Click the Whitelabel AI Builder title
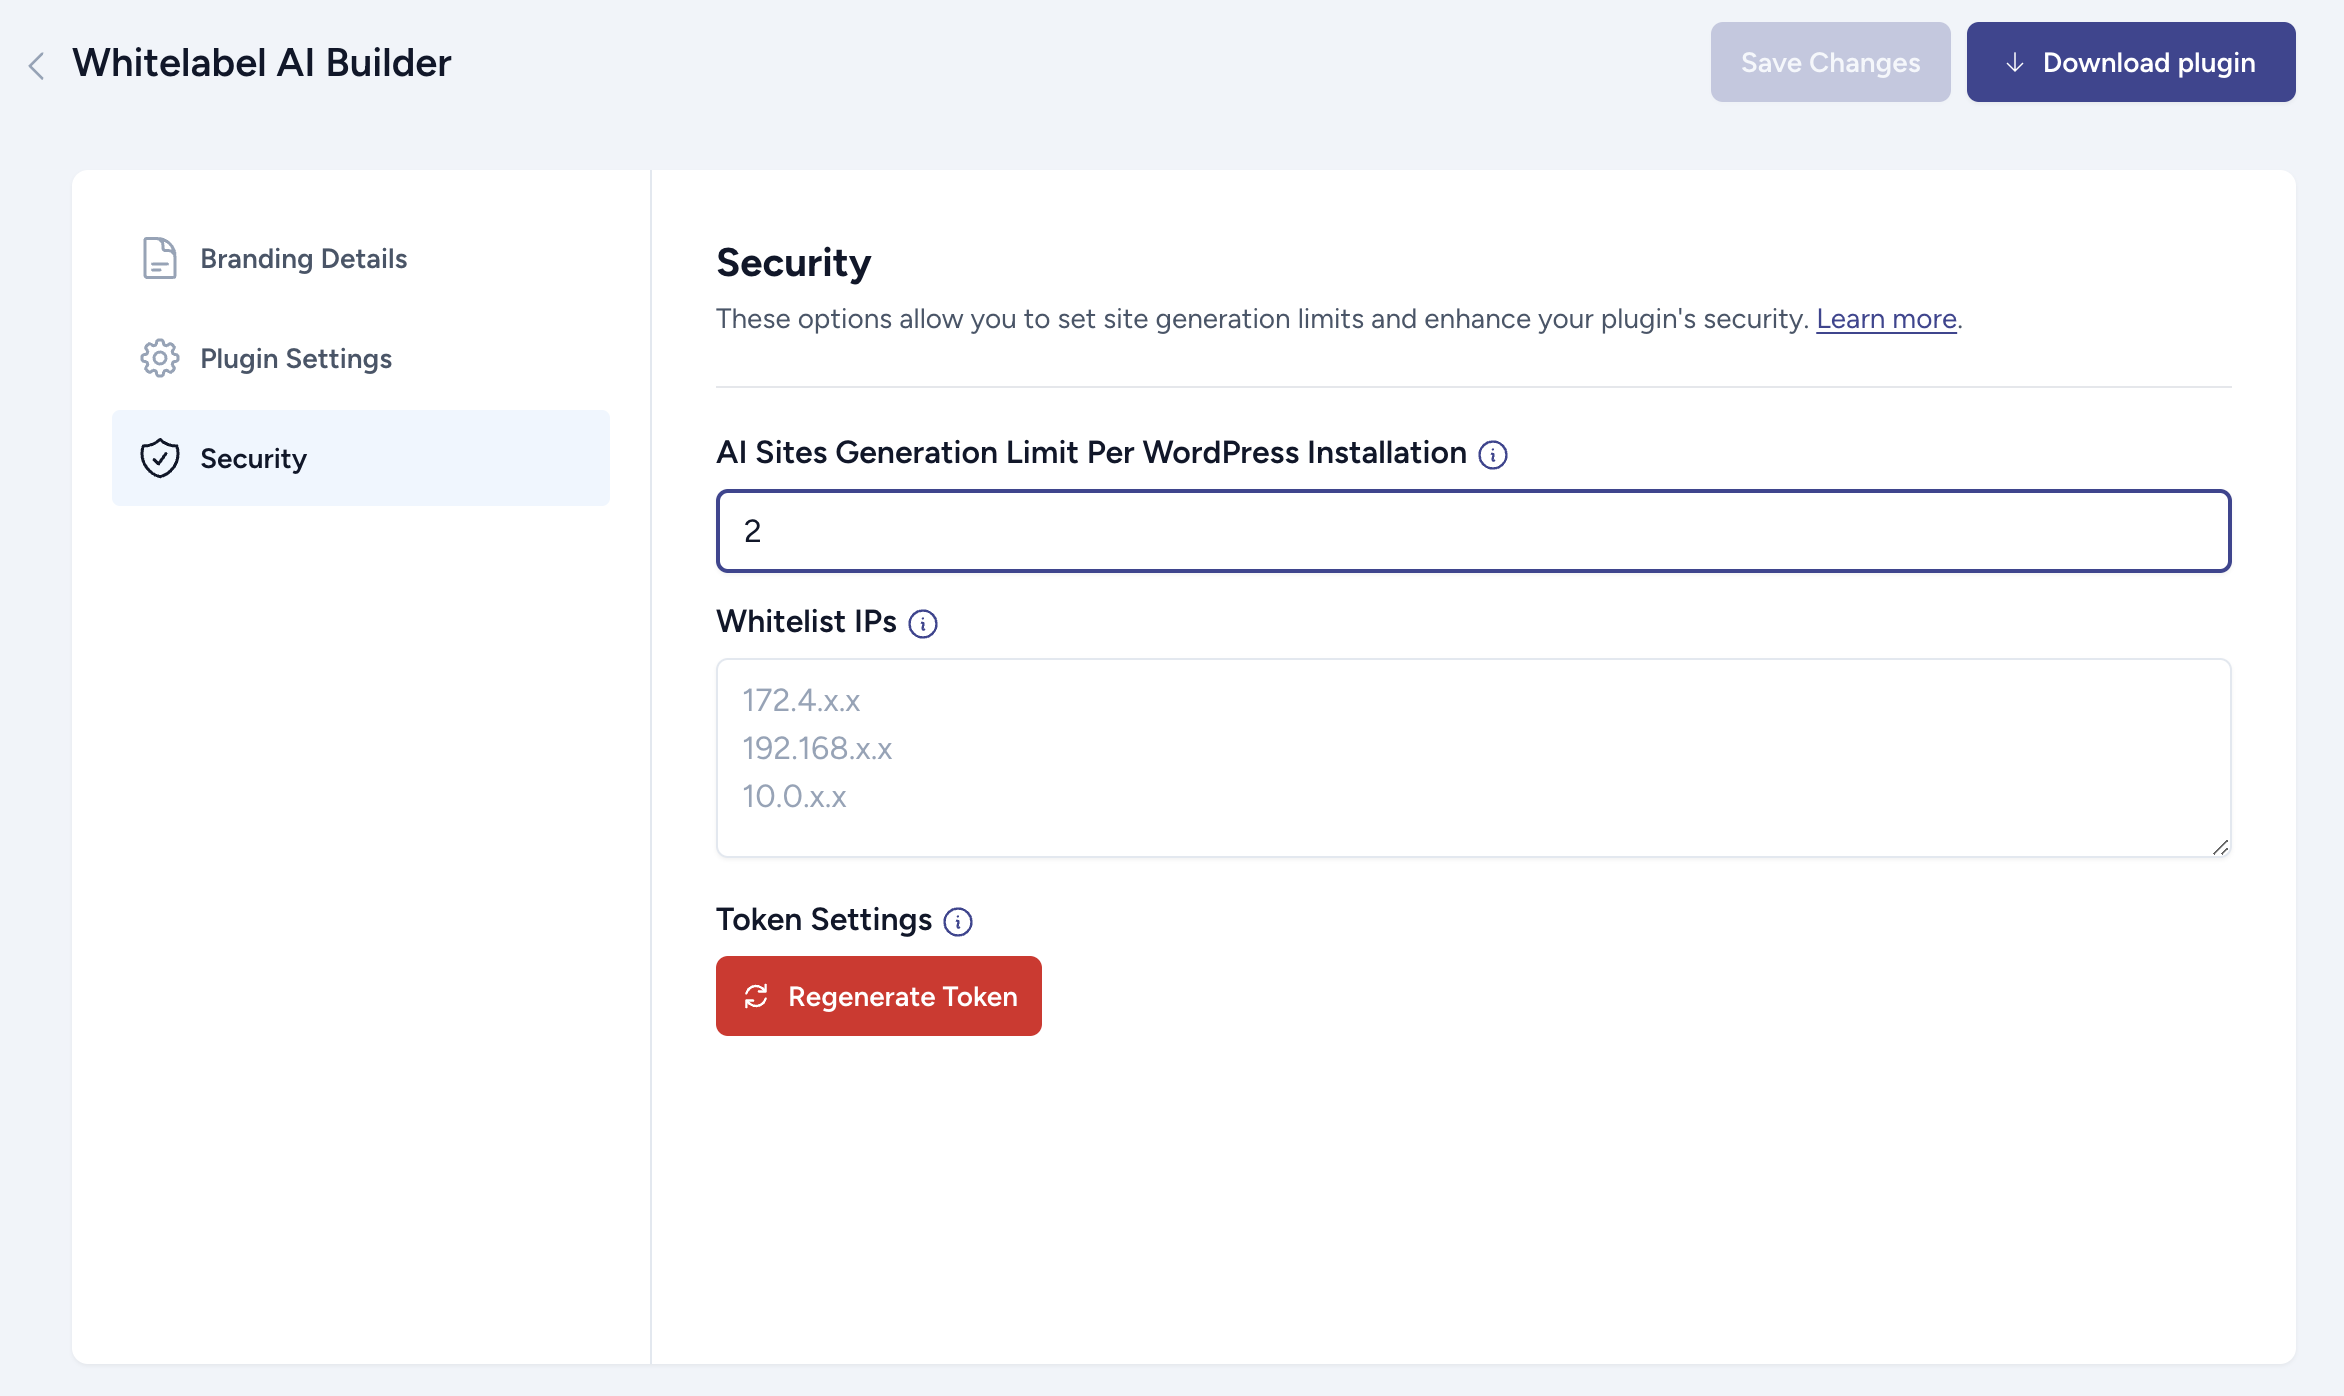This screenshot has height=1396, width=2344. pos(262,63)
